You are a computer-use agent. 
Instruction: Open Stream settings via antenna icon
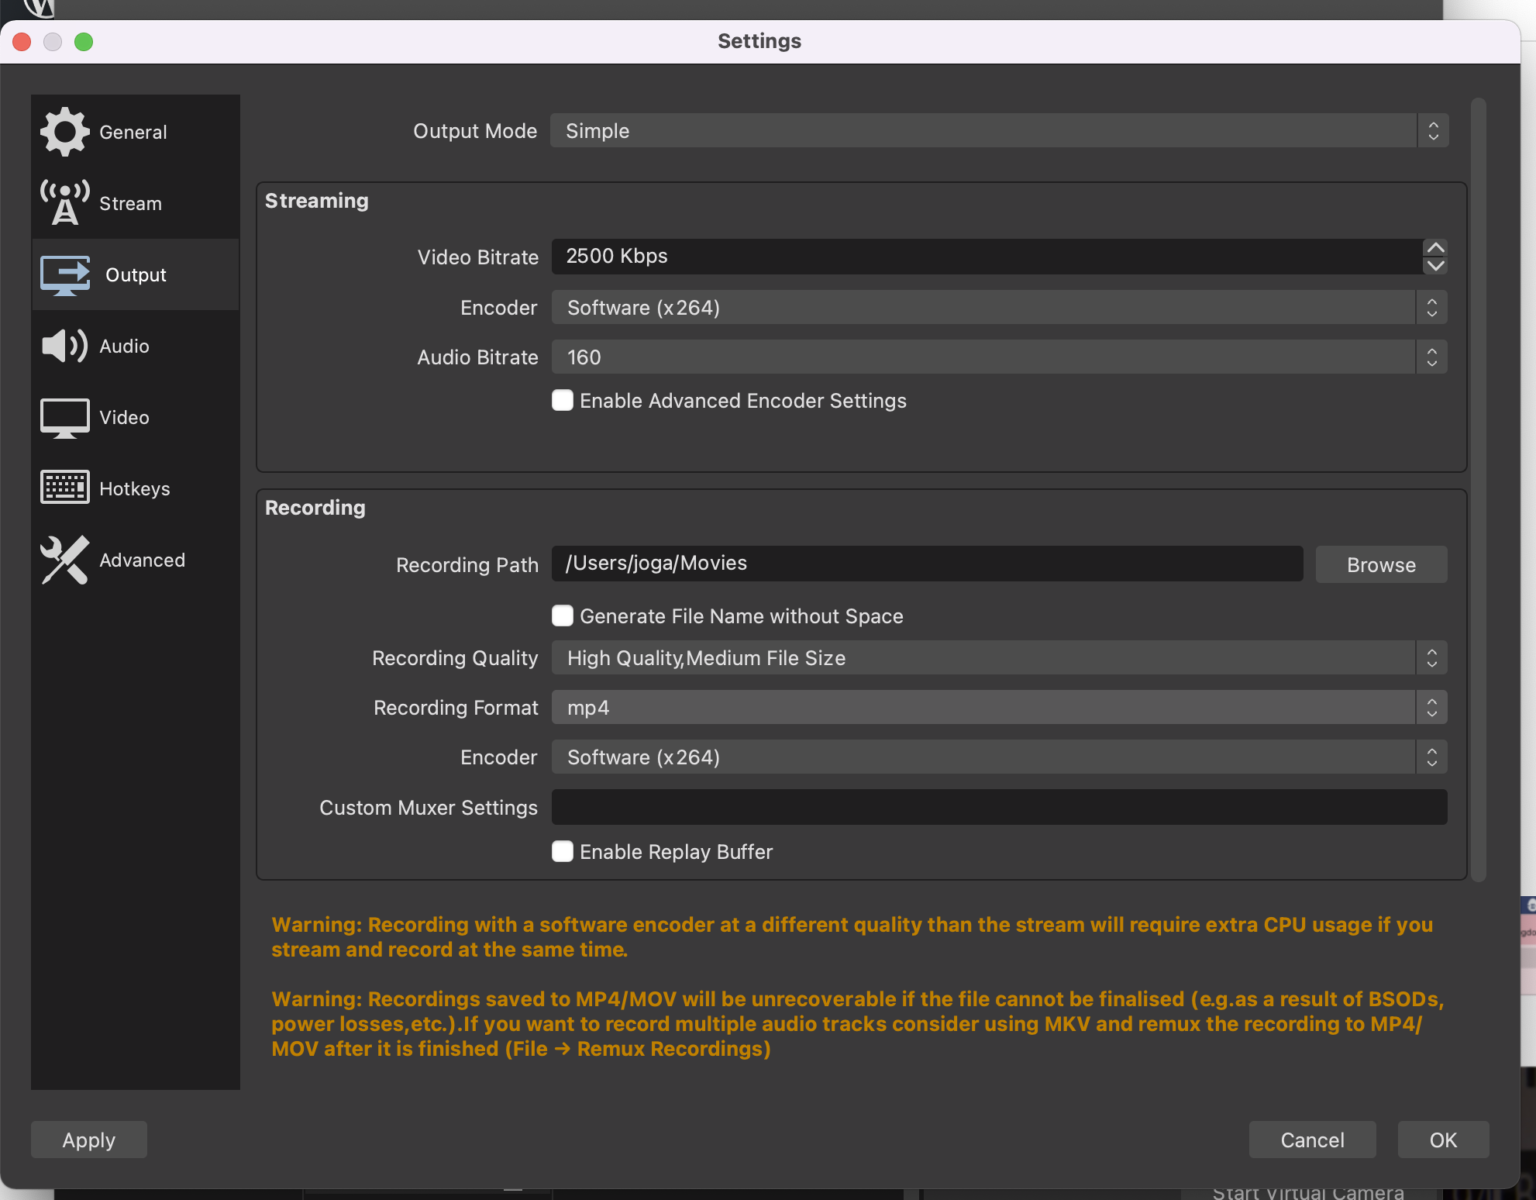click(65, 203)
